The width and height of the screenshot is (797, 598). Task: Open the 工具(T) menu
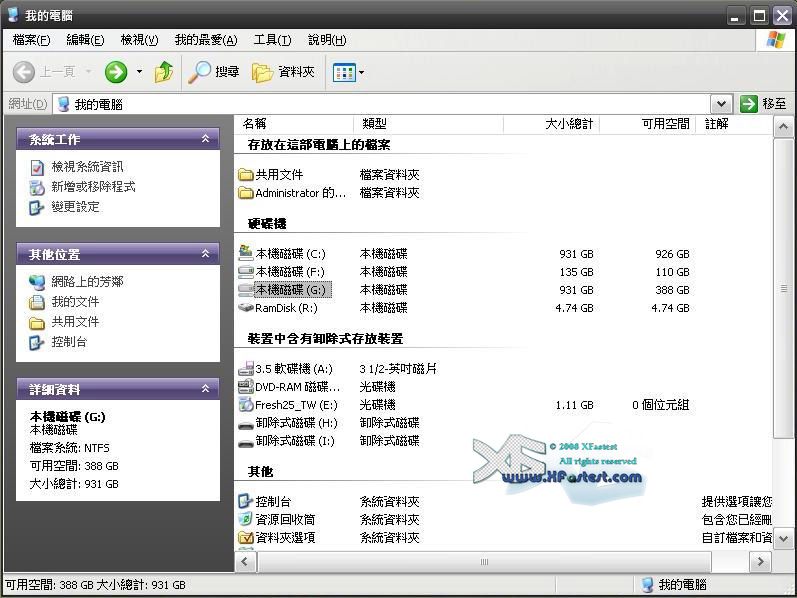click(x=272, y=40)
